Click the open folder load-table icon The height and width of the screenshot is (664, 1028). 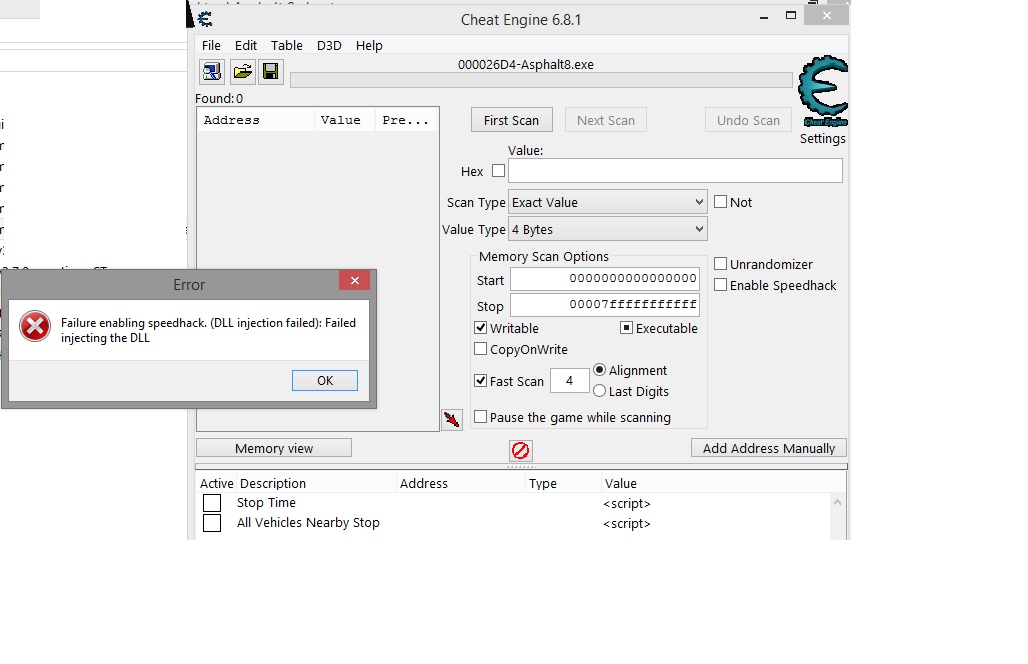pos(242,71)
